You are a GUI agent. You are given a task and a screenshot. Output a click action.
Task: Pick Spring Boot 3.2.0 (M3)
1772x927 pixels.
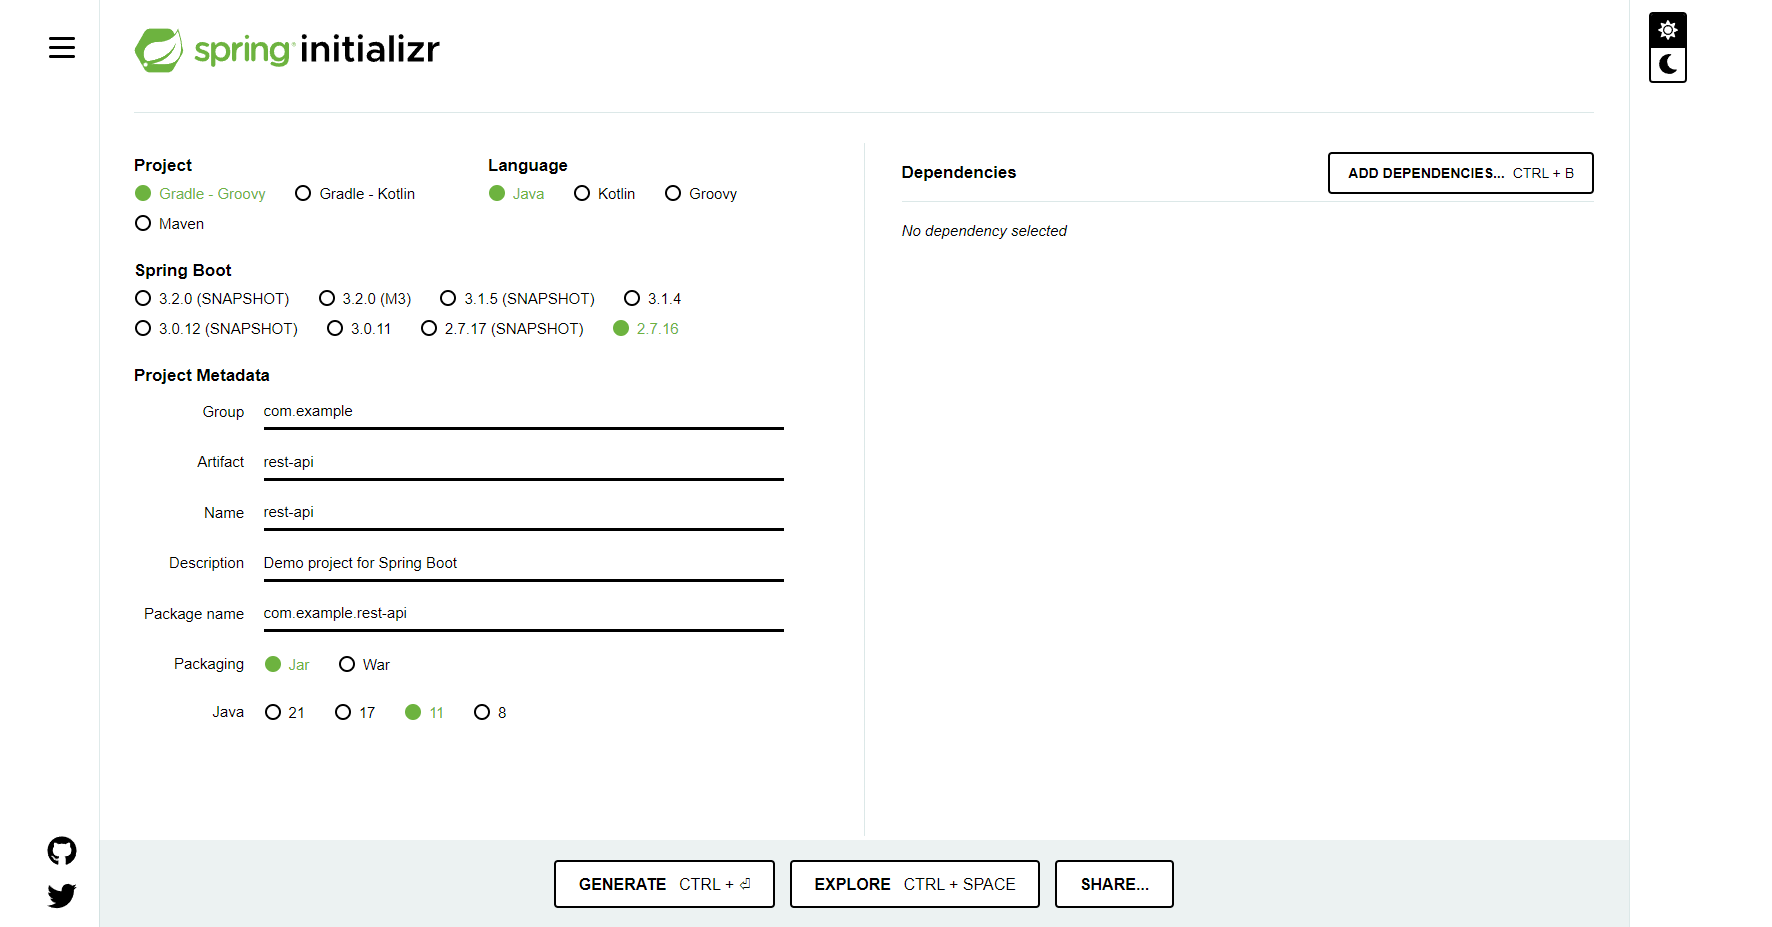tap(365, 299)
